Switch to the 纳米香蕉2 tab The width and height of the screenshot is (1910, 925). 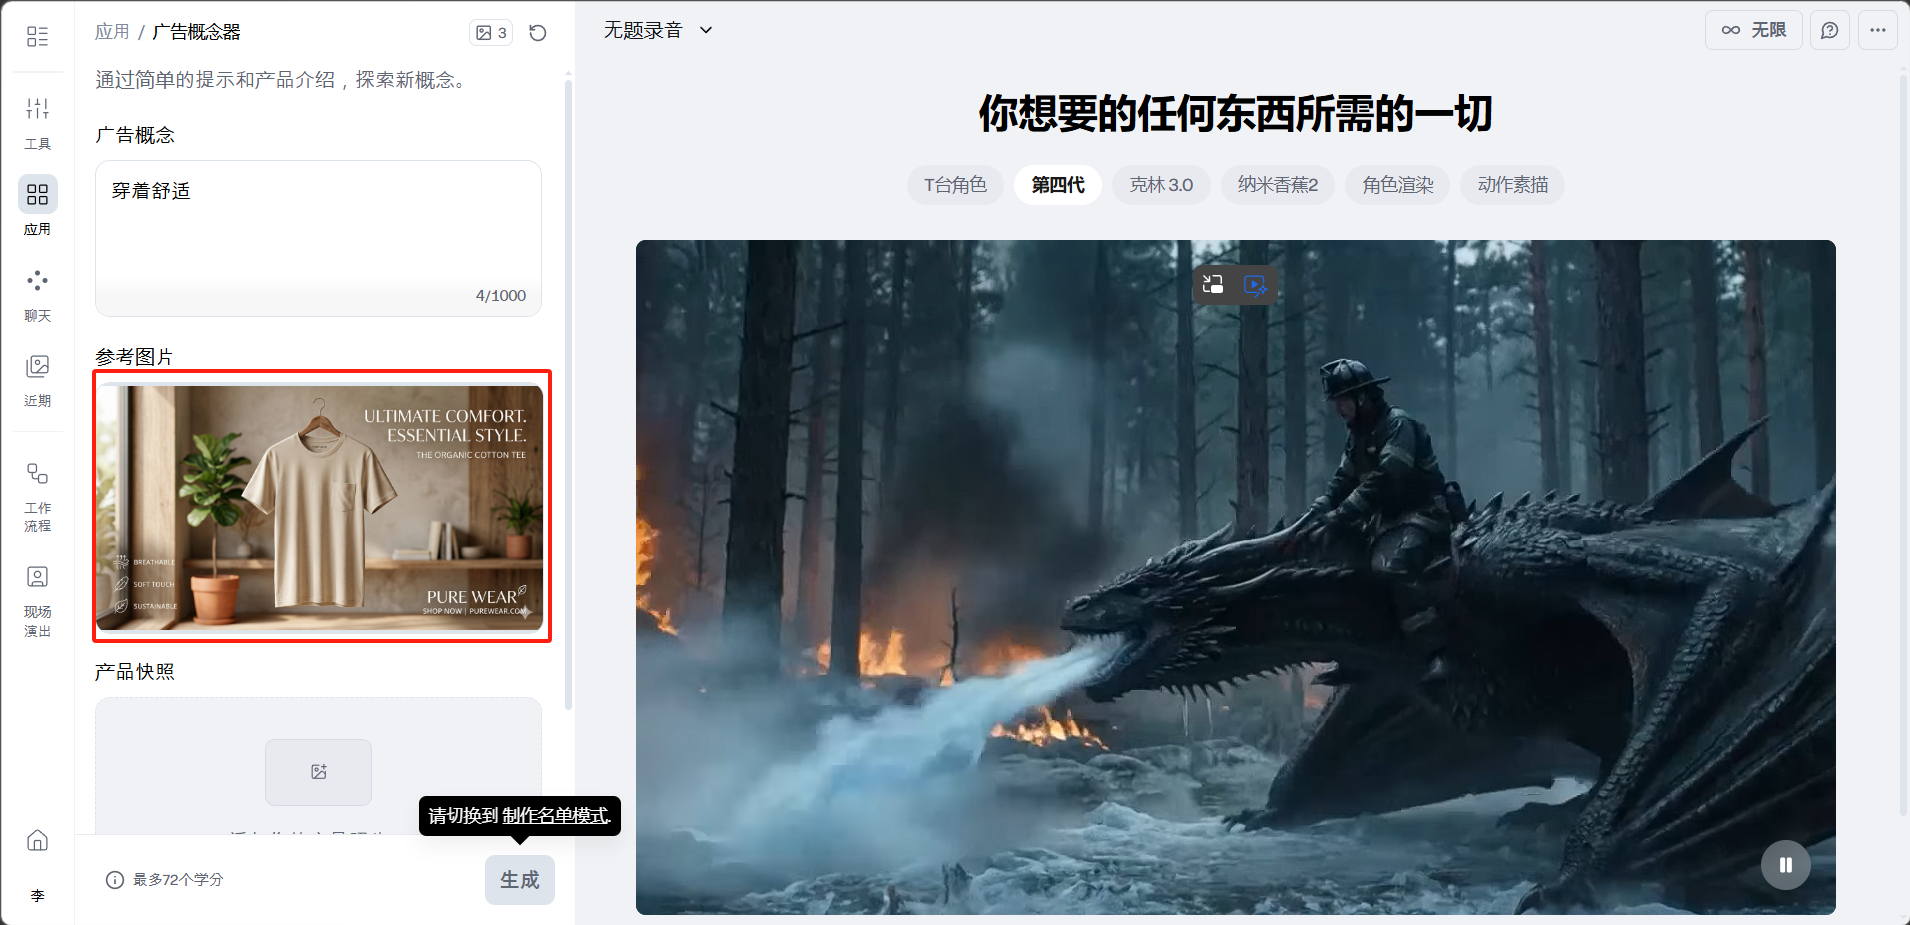tap(1277, 185)
